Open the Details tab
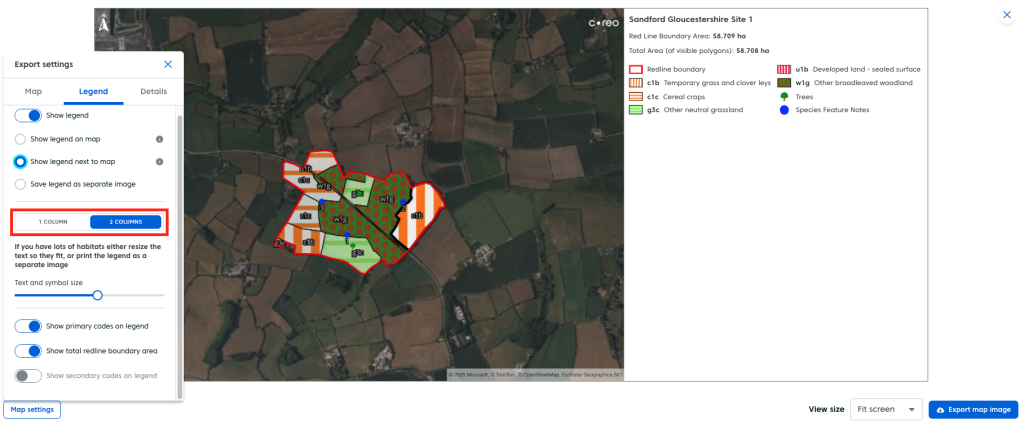This screenshot has width=1024, height=426. point(153,91)
